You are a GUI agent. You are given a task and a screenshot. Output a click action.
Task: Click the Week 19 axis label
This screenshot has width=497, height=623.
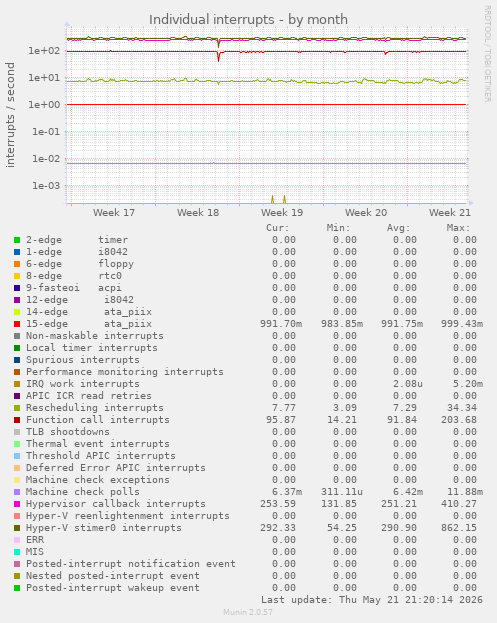tap(282, 213)
